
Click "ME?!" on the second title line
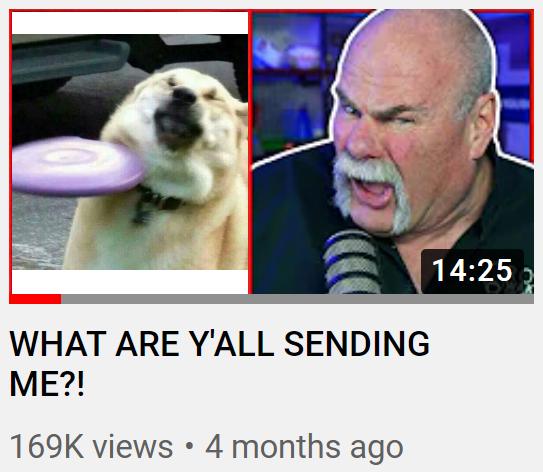47,384
